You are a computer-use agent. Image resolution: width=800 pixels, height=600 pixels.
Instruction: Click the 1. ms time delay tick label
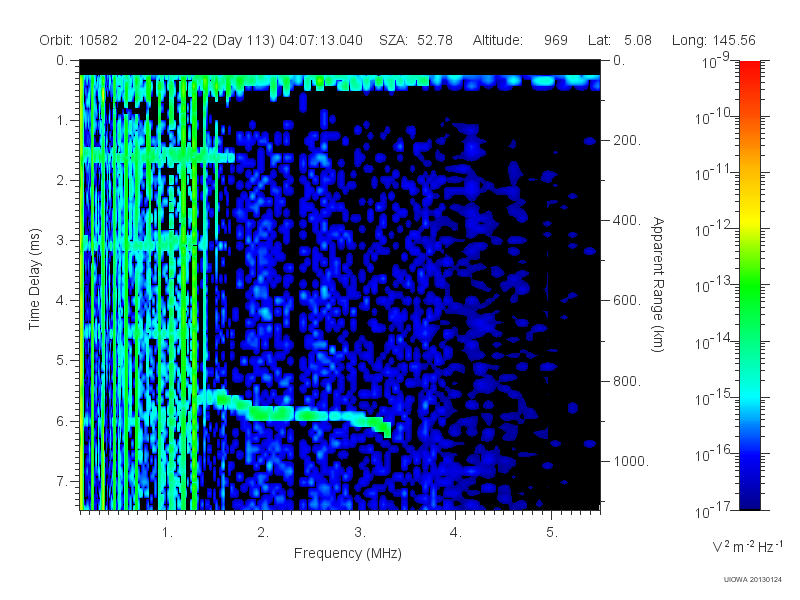(x=62, y=120)
